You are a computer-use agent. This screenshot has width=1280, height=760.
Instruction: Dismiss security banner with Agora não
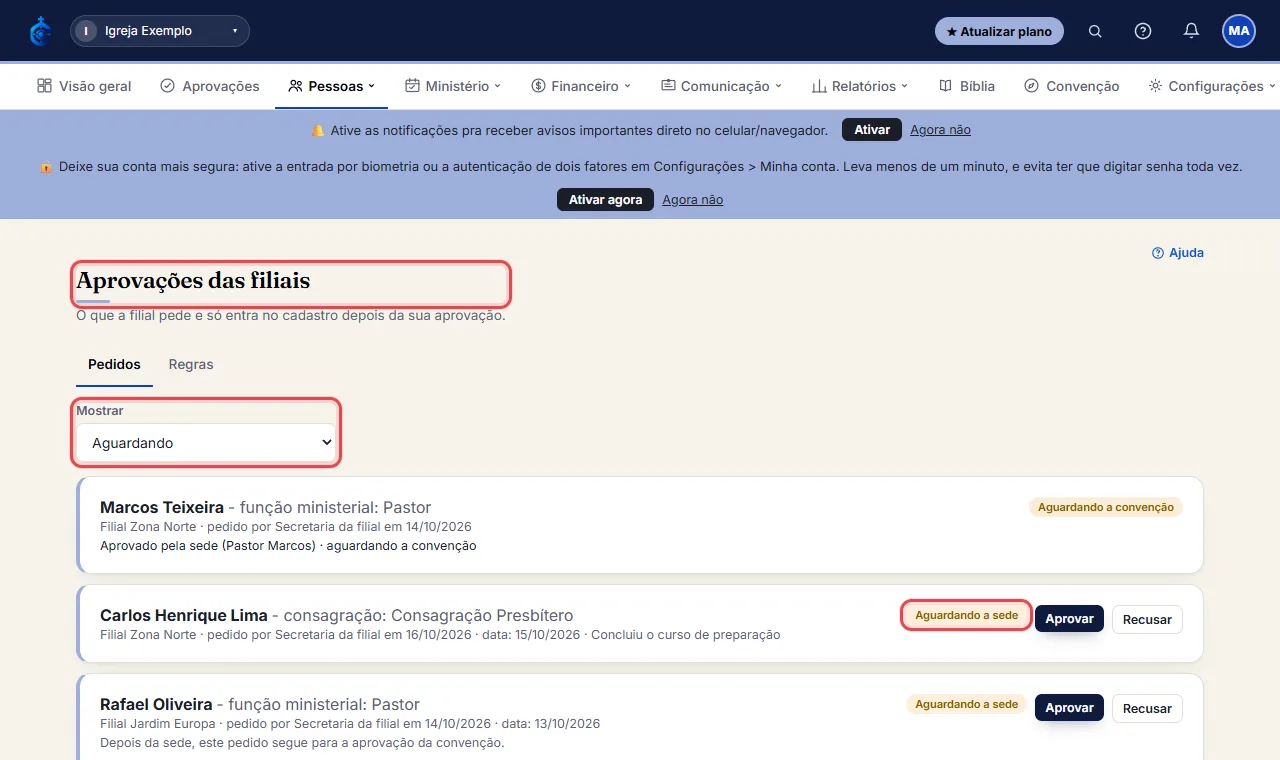point(692,200)
